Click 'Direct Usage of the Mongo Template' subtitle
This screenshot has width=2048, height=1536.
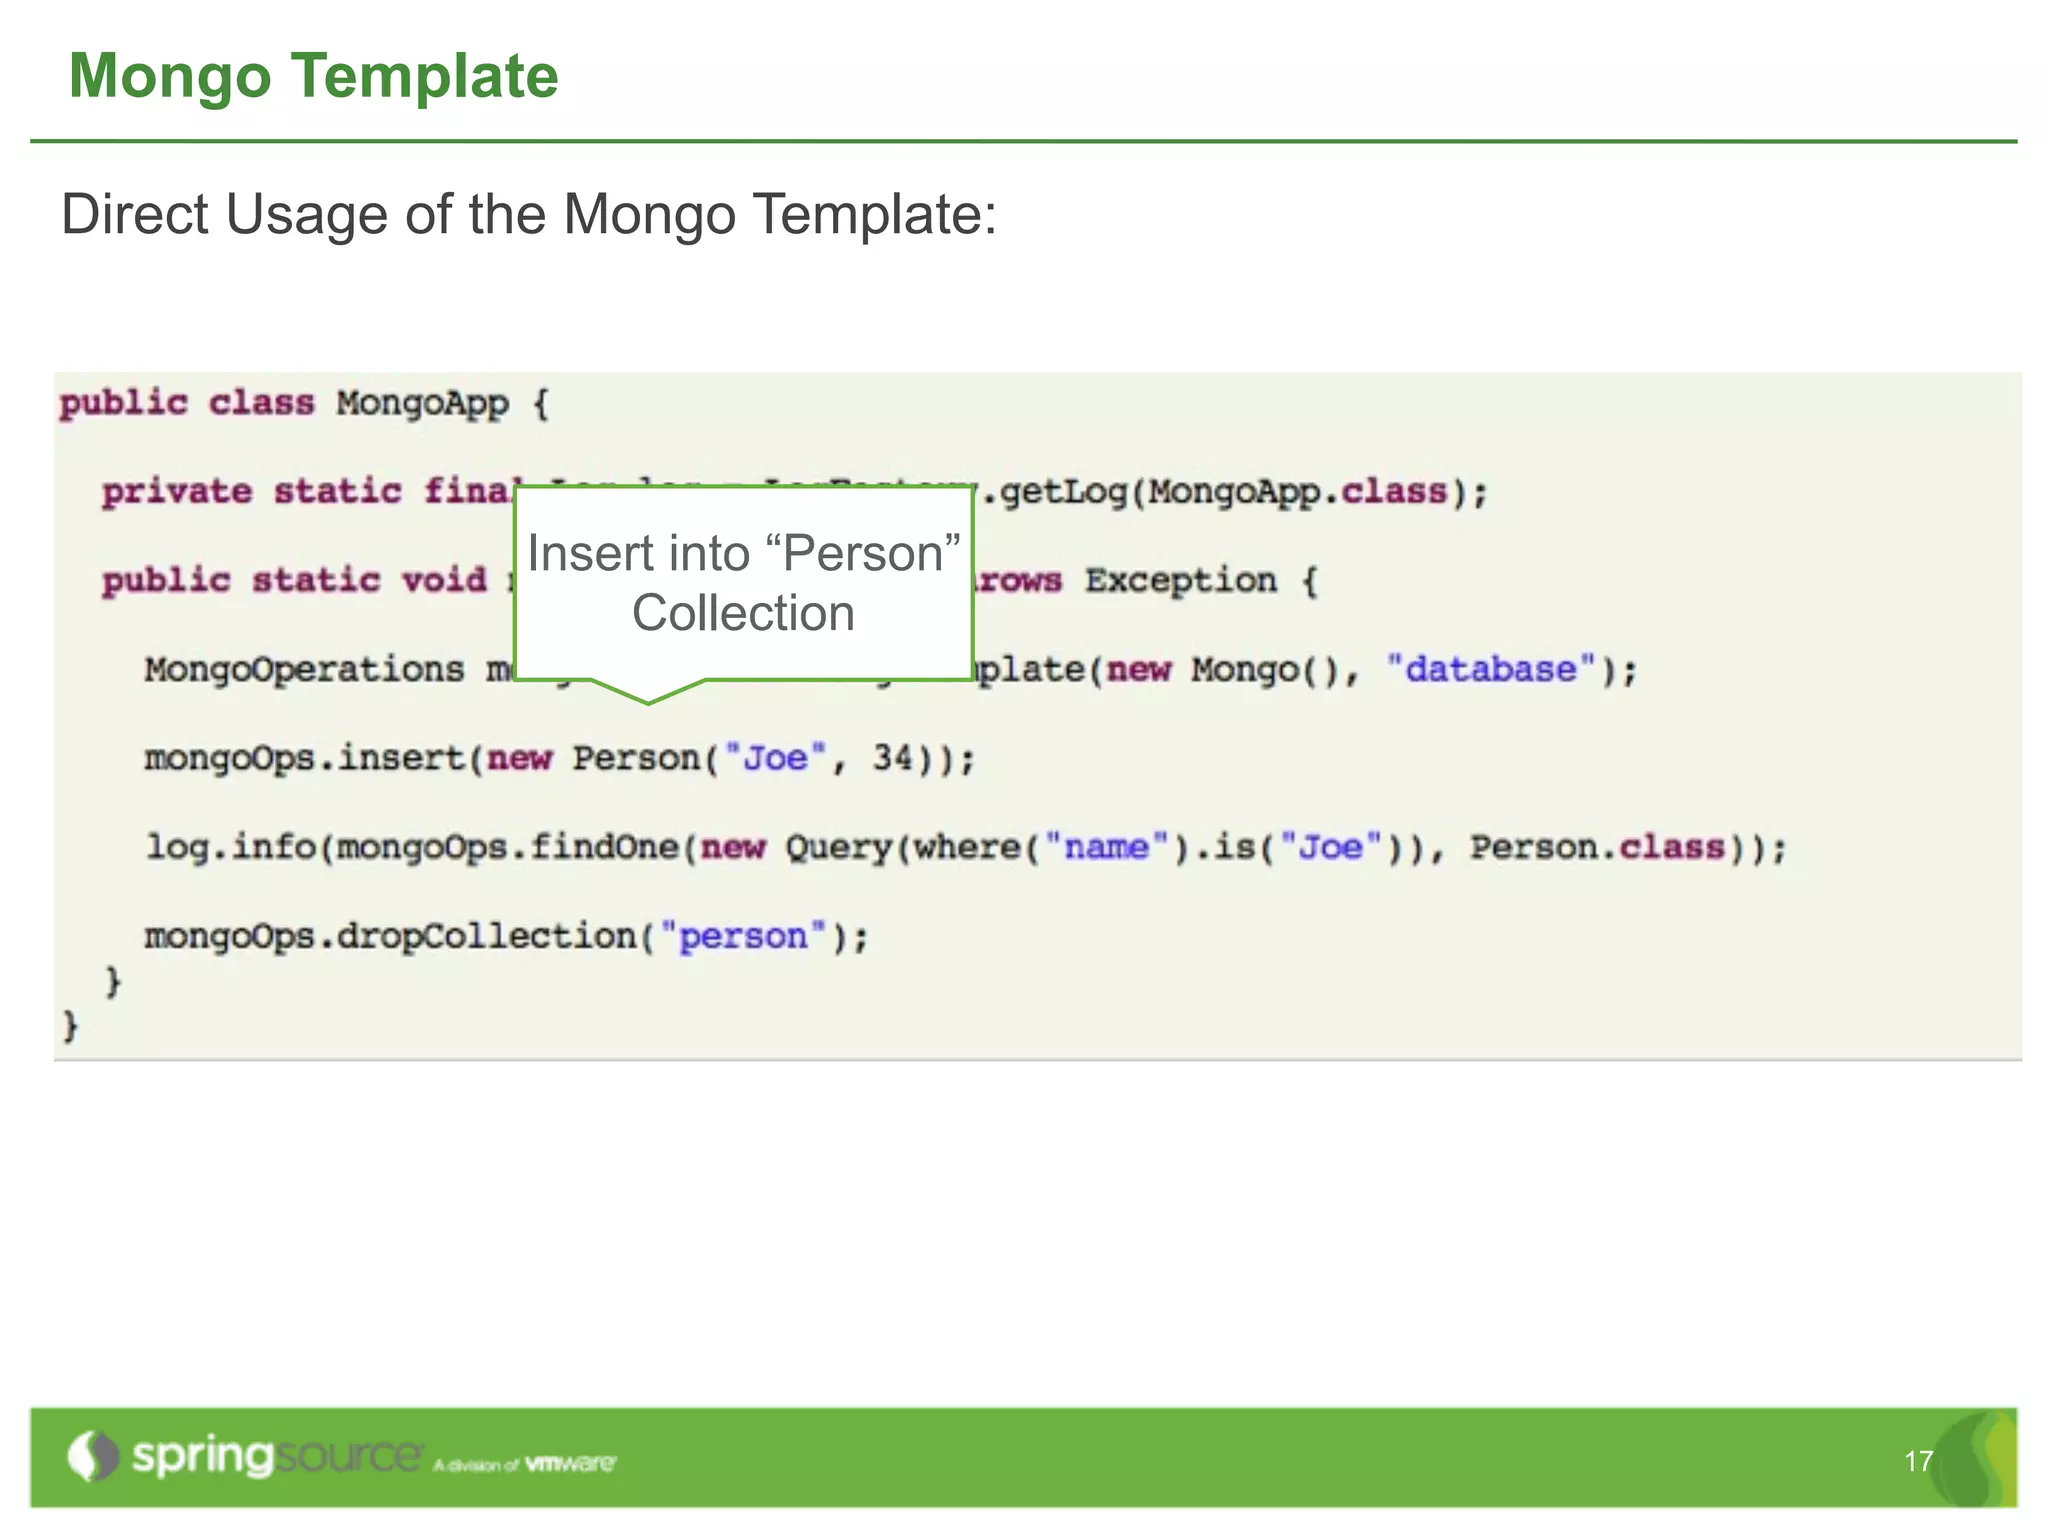coord(529,214)
